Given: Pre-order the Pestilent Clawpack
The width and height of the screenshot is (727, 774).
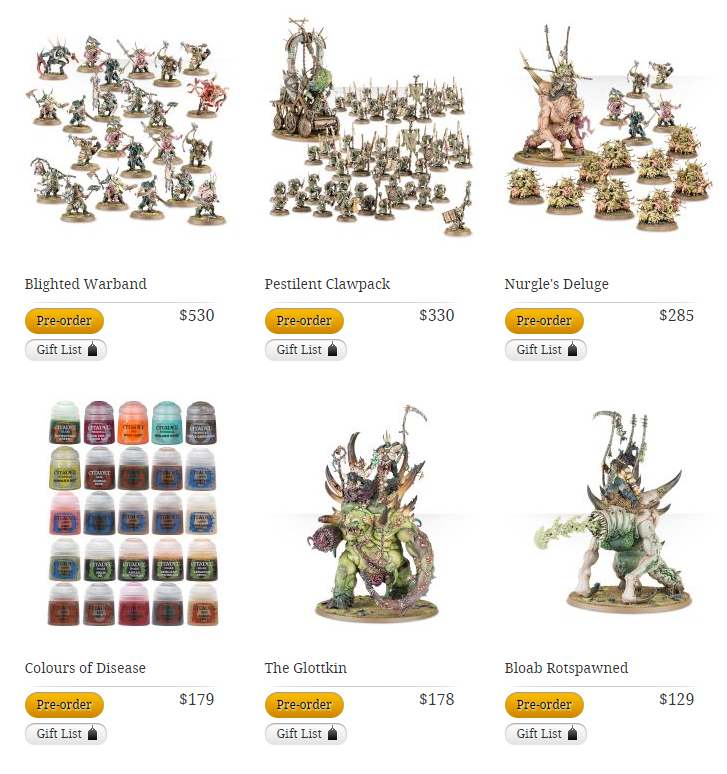Looking at the screenshot, I should click(x=304, y=321).
